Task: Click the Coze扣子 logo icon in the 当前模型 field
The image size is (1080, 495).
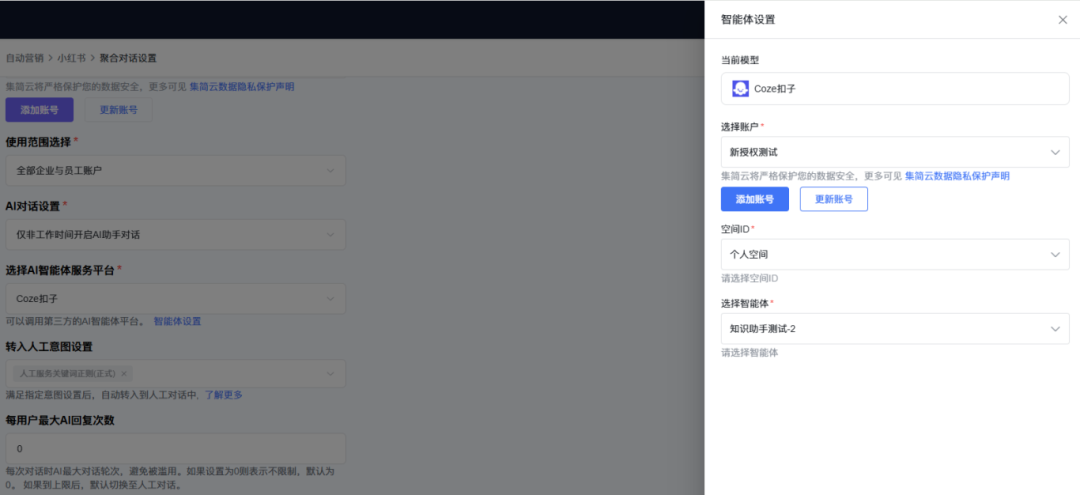Action: point(740,89)
